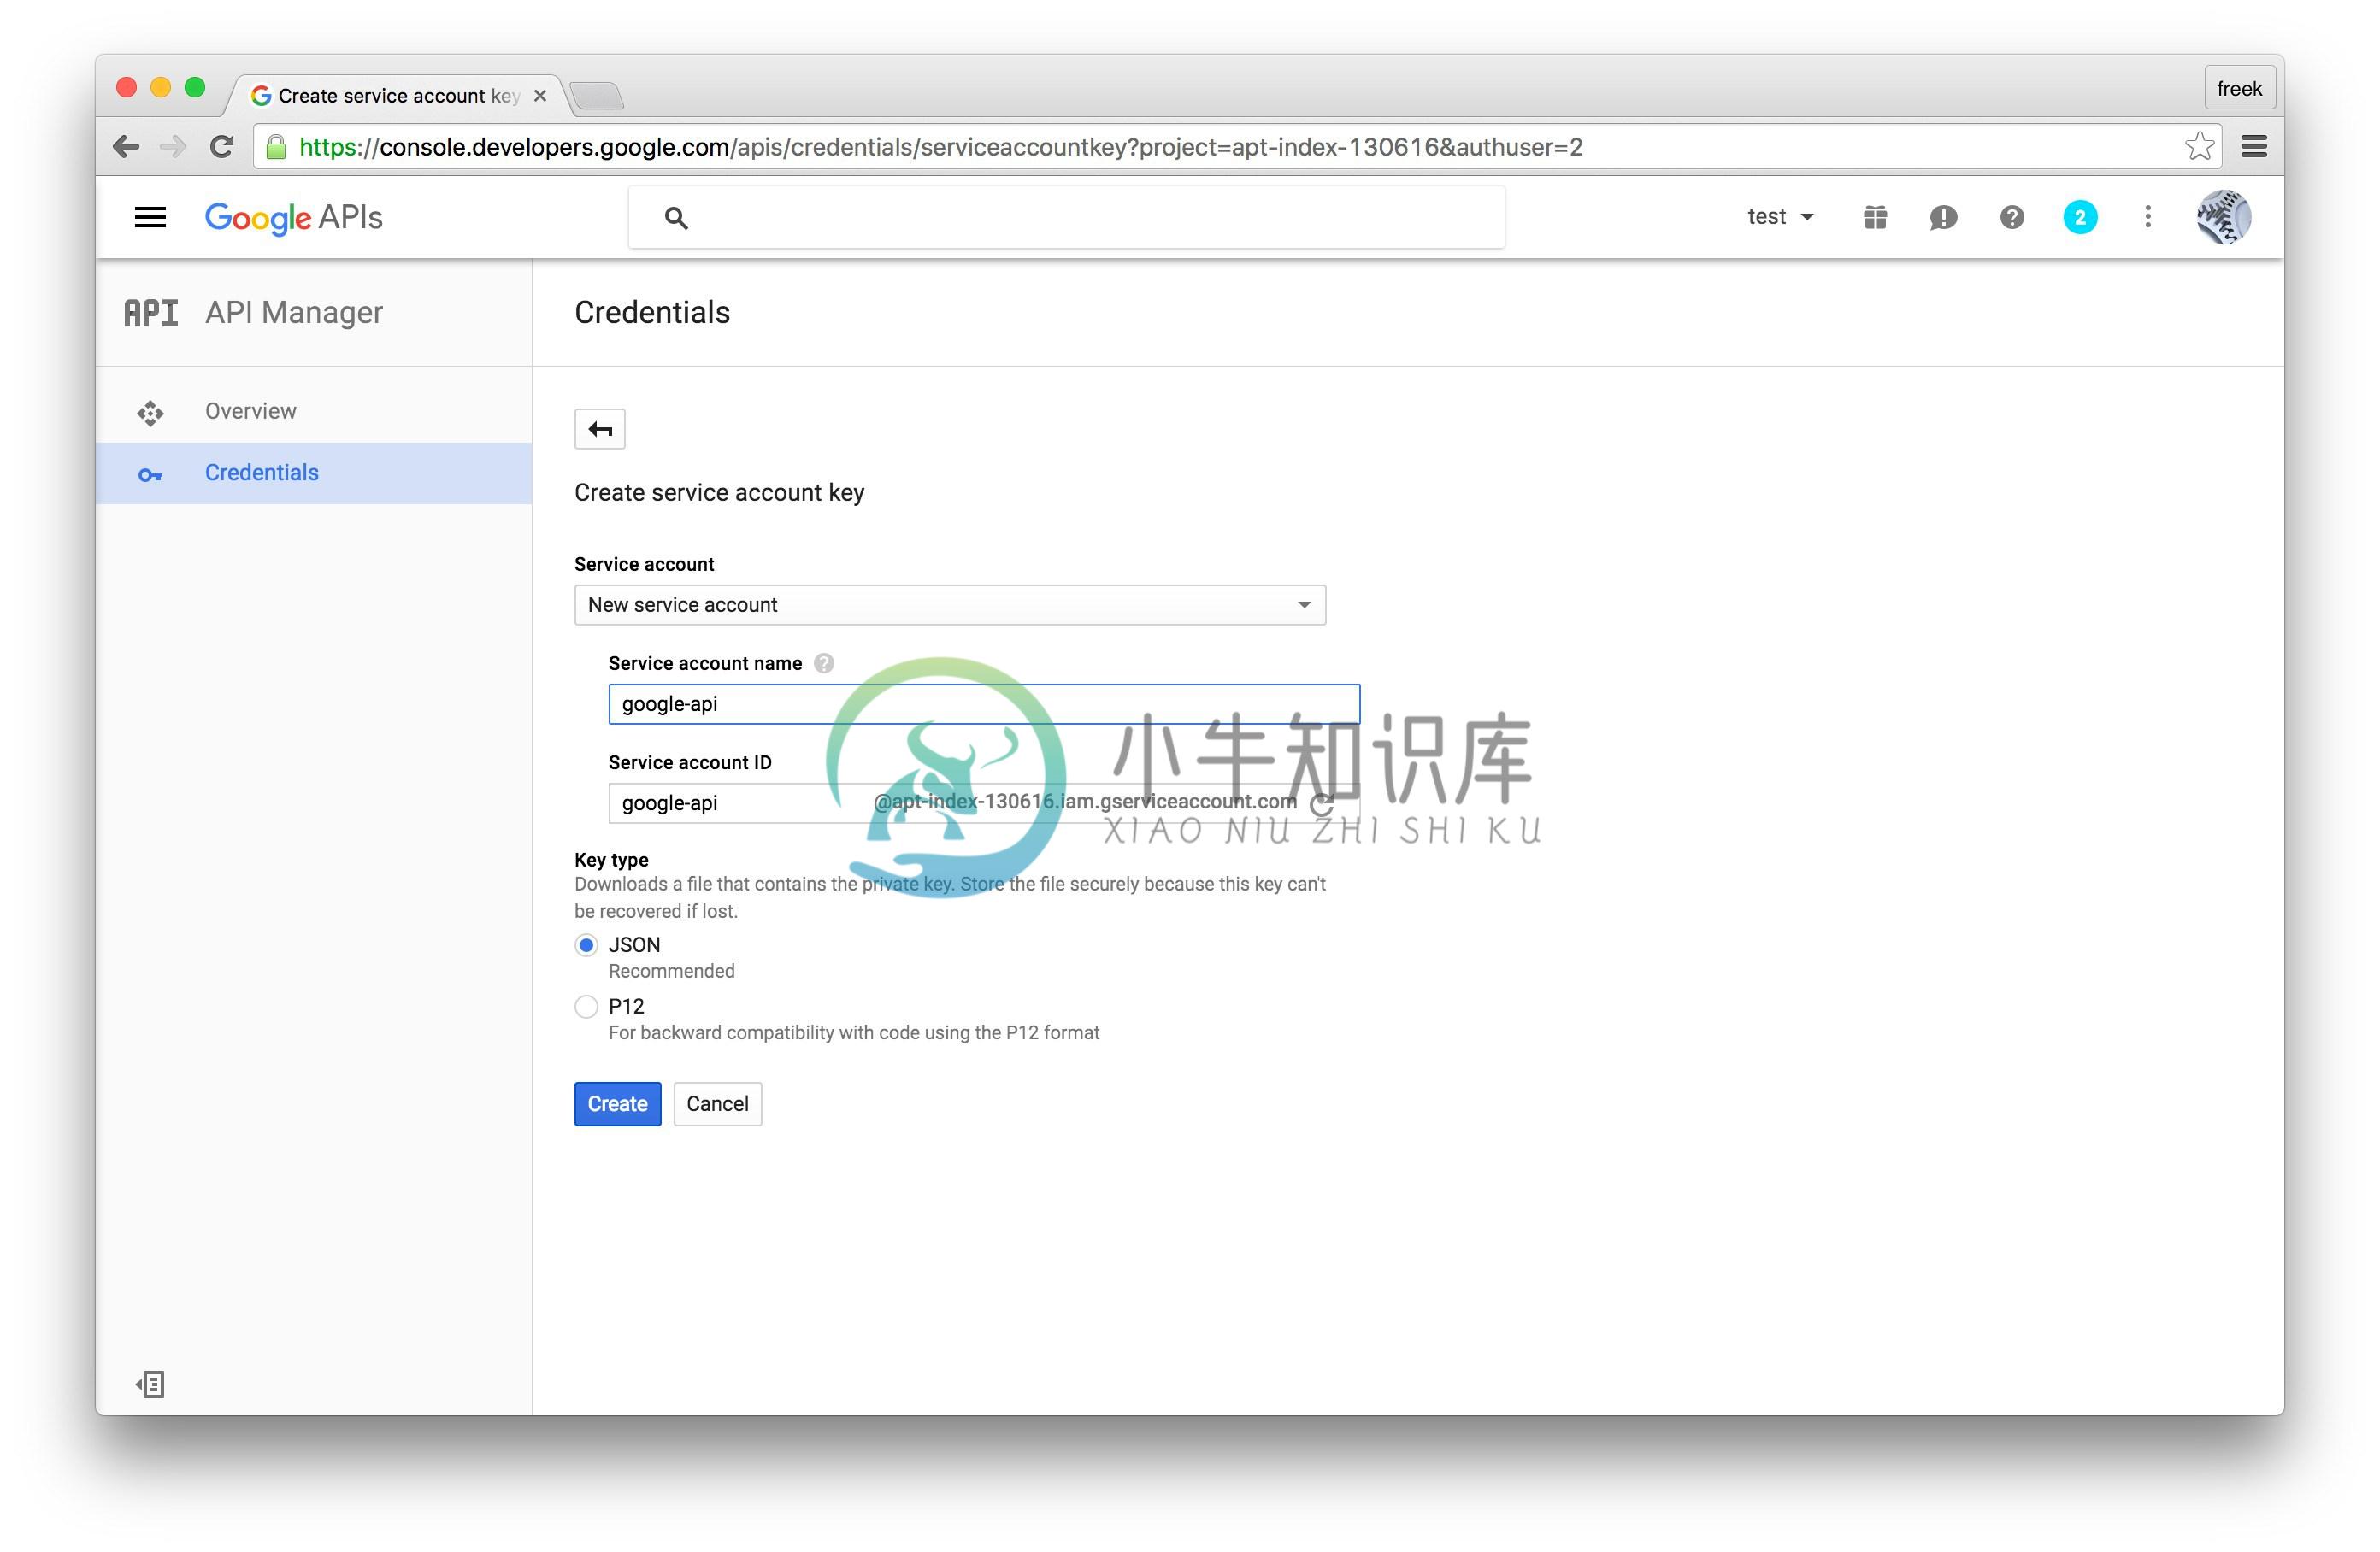Click the 'For backward compatibility' P12 description
The width and height of the screenshot is (2380, 1552).
[854, 1033]
